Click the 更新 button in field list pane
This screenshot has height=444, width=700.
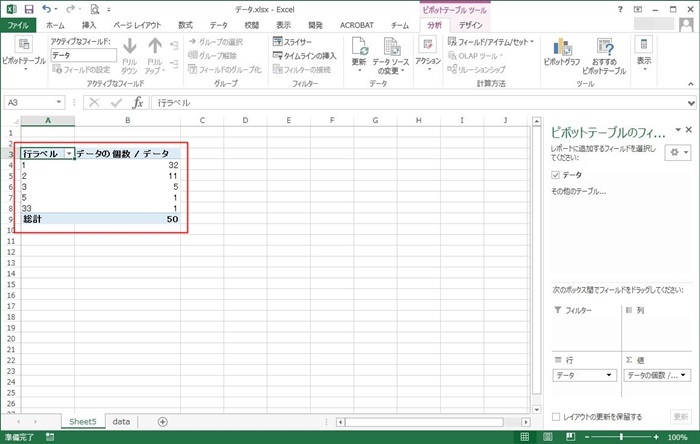click(x=681, y=417)
